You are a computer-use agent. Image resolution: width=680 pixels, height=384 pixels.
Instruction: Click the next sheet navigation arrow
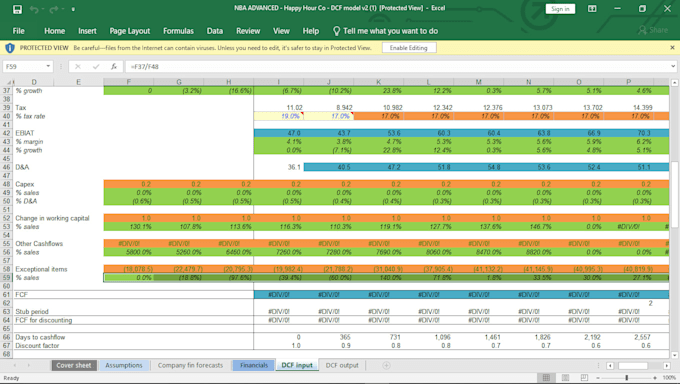click(29, 365)
